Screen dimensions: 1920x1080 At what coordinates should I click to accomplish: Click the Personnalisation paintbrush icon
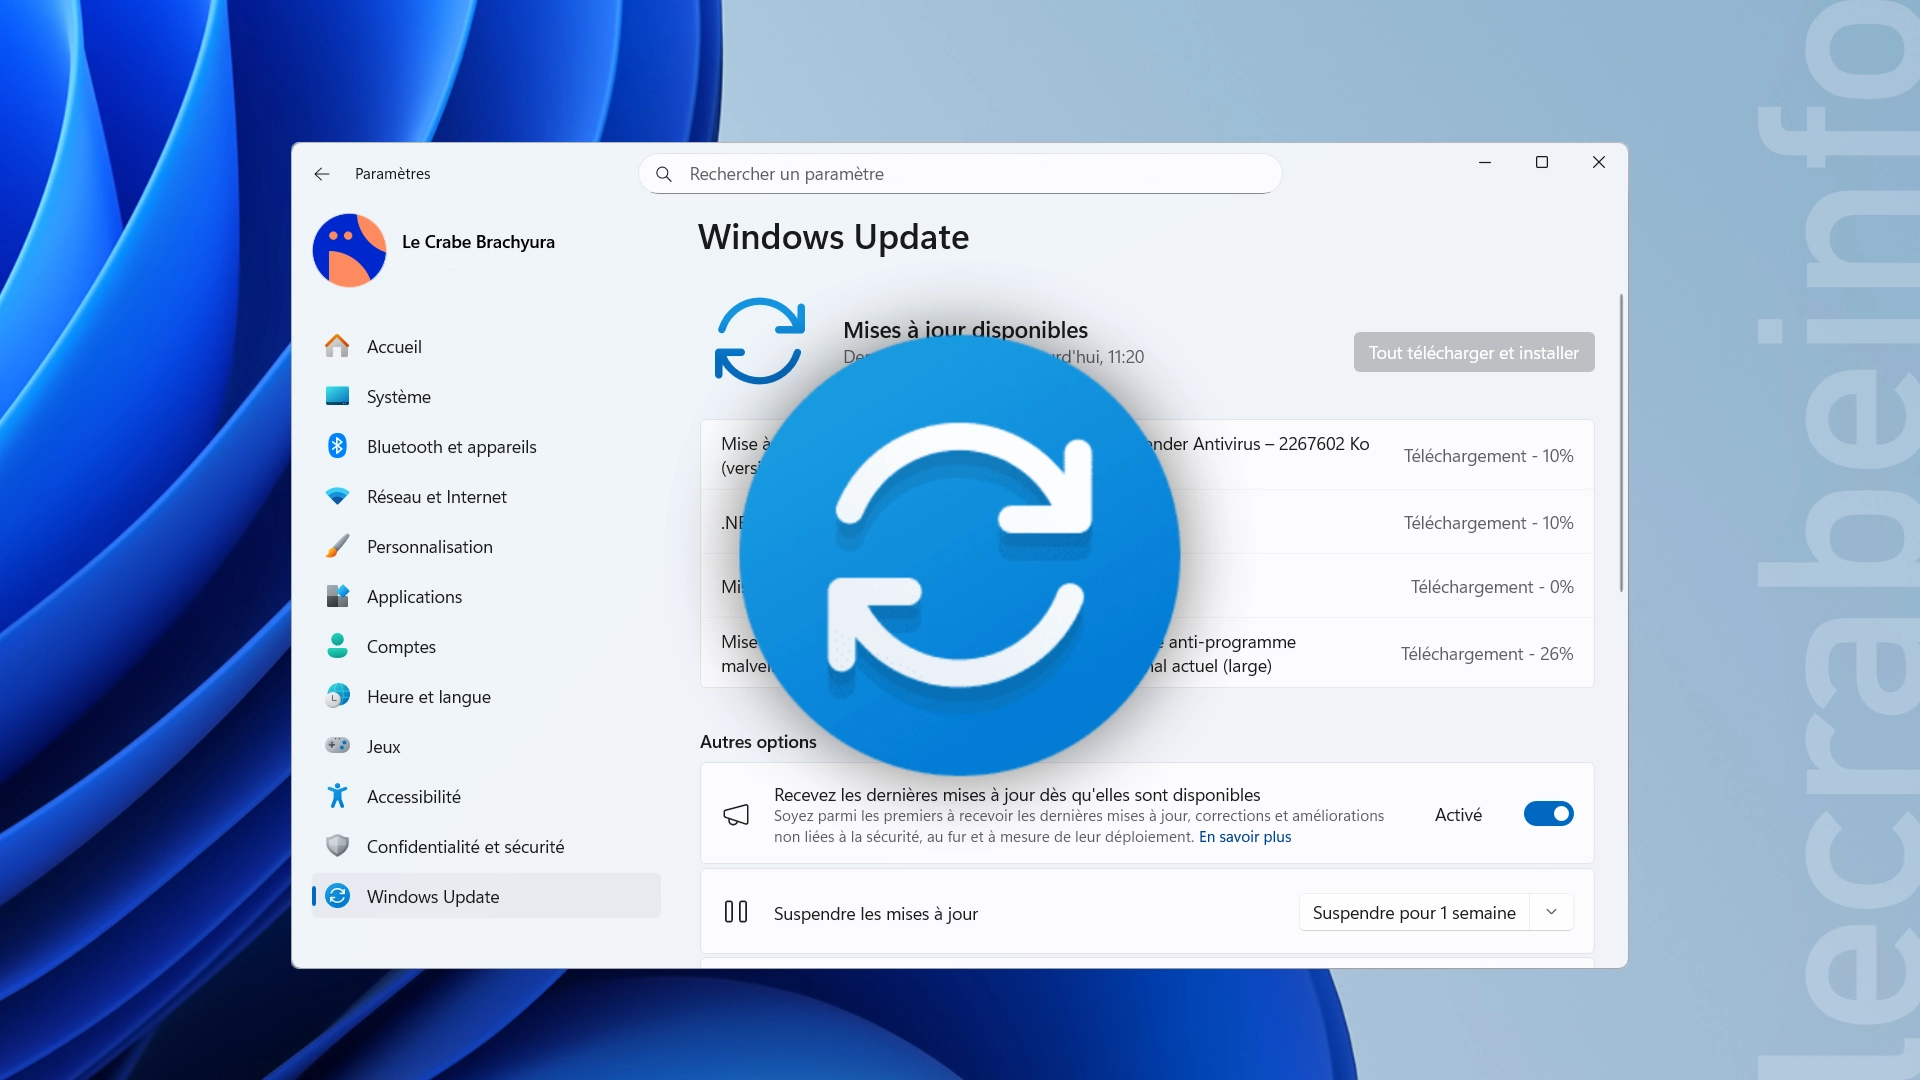[337, 546]
